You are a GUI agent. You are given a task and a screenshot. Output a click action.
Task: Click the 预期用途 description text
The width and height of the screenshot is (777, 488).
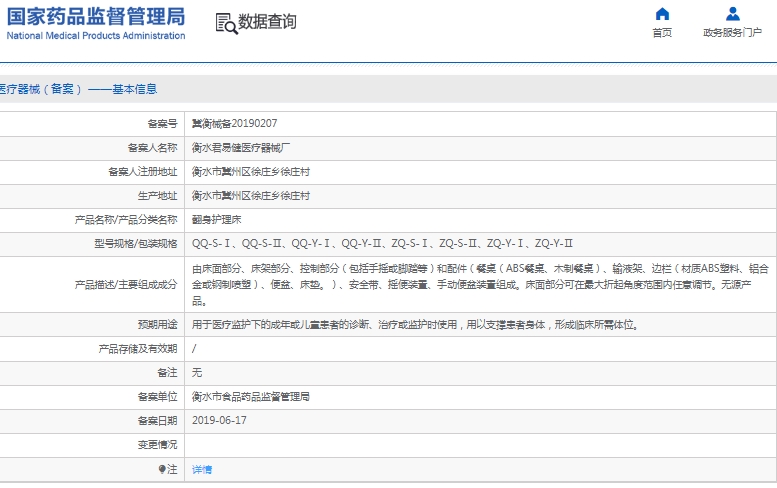[x=415, y=325]
